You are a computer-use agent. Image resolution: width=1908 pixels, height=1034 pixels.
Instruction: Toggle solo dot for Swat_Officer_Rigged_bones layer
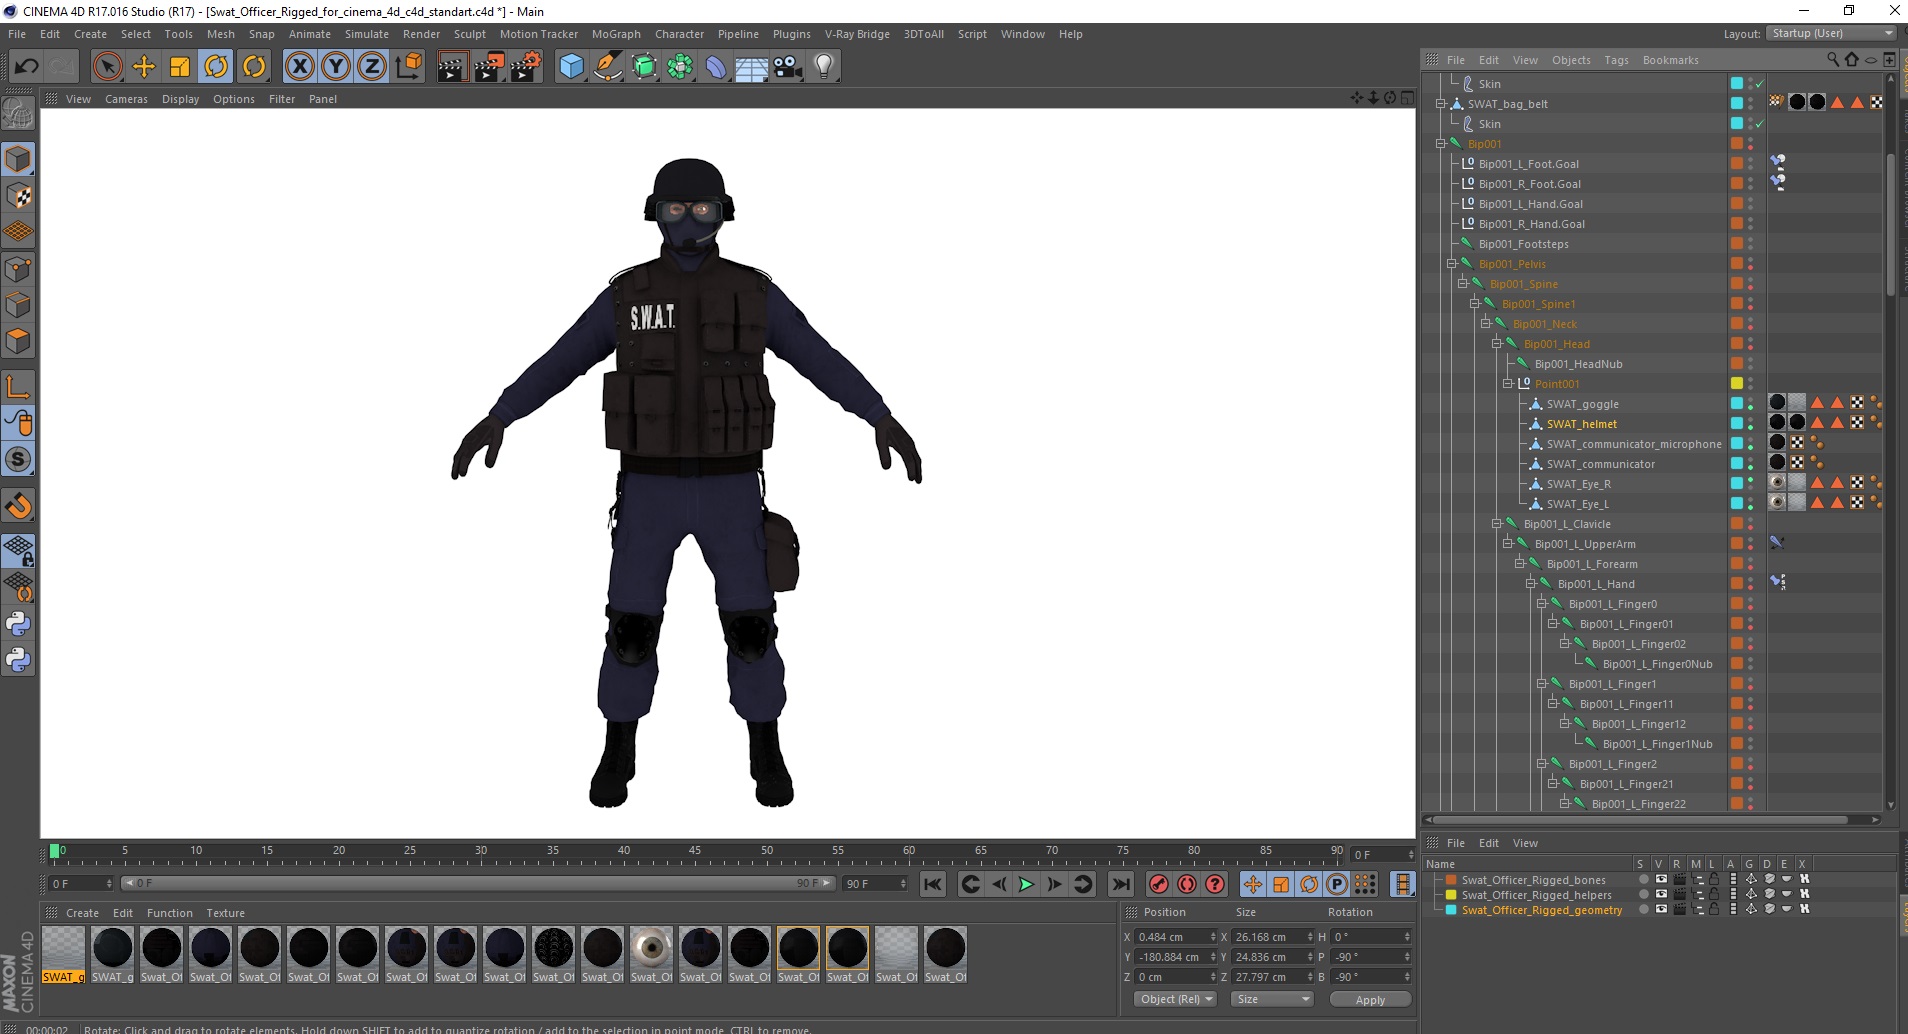(1643, 880)
